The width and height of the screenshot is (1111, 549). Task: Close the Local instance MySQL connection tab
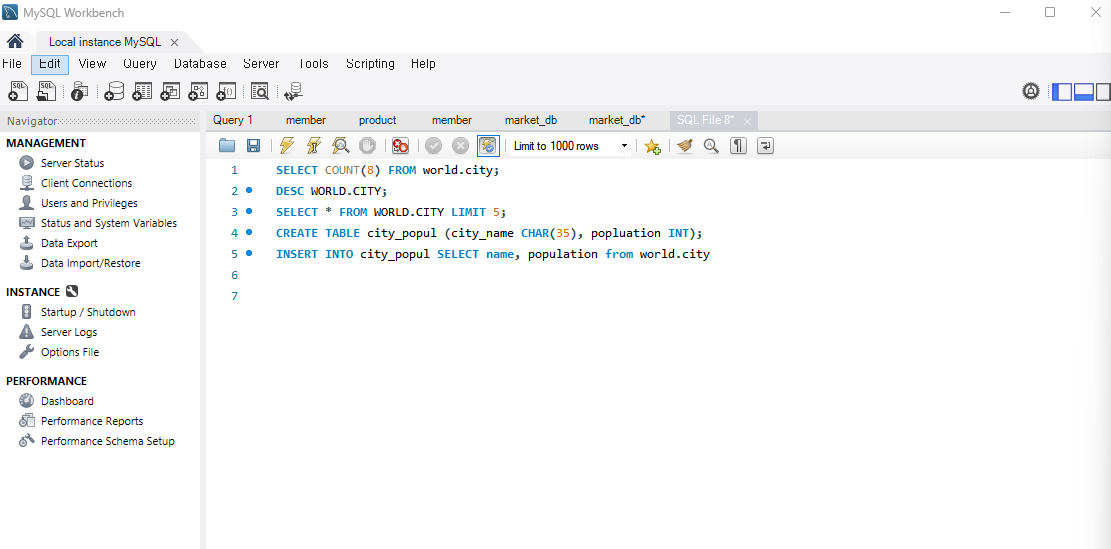click(174, 43)
